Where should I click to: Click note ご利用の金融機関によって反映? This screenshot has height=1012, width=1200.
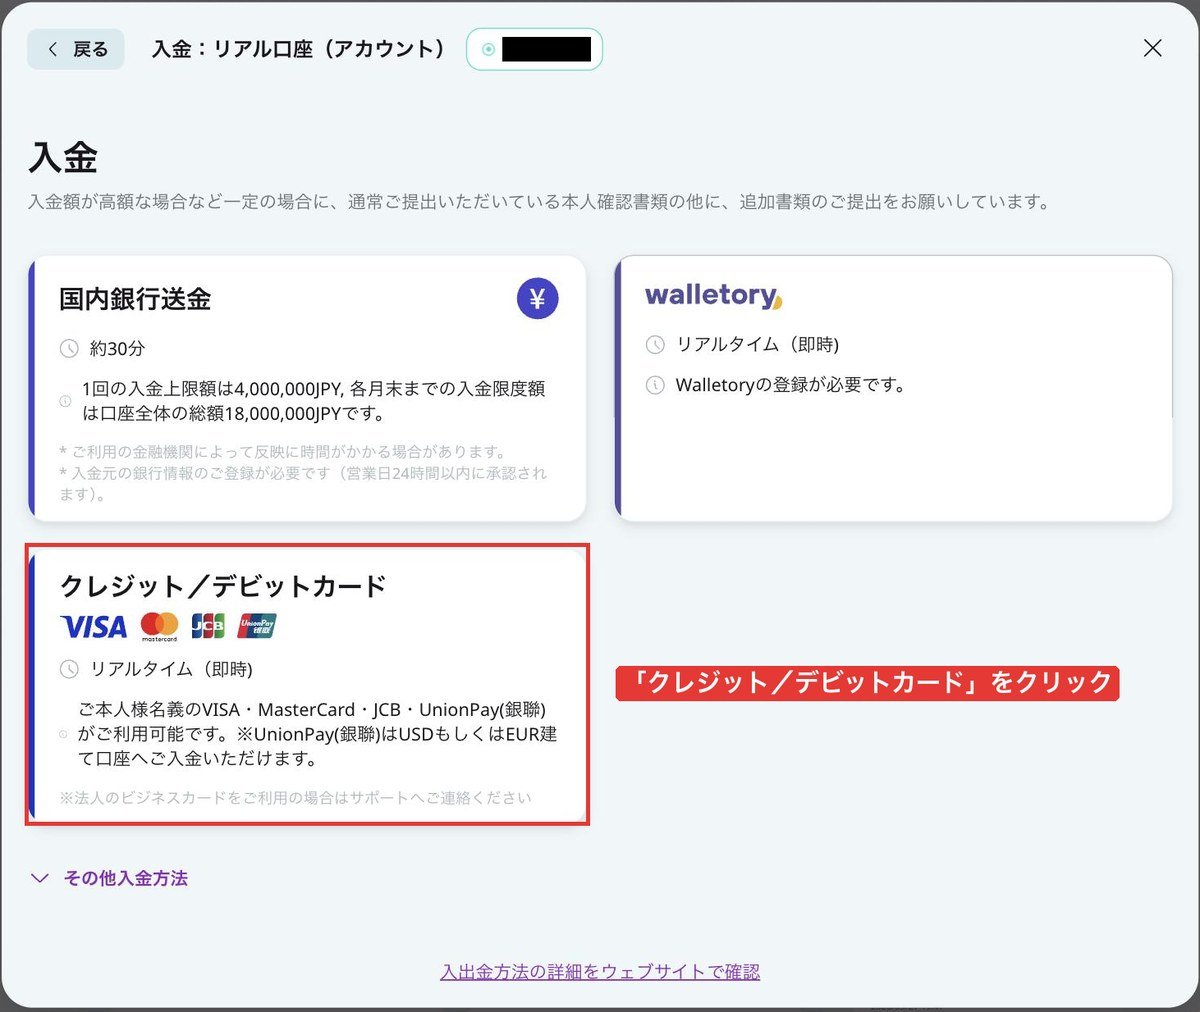[x=283, y=452]
